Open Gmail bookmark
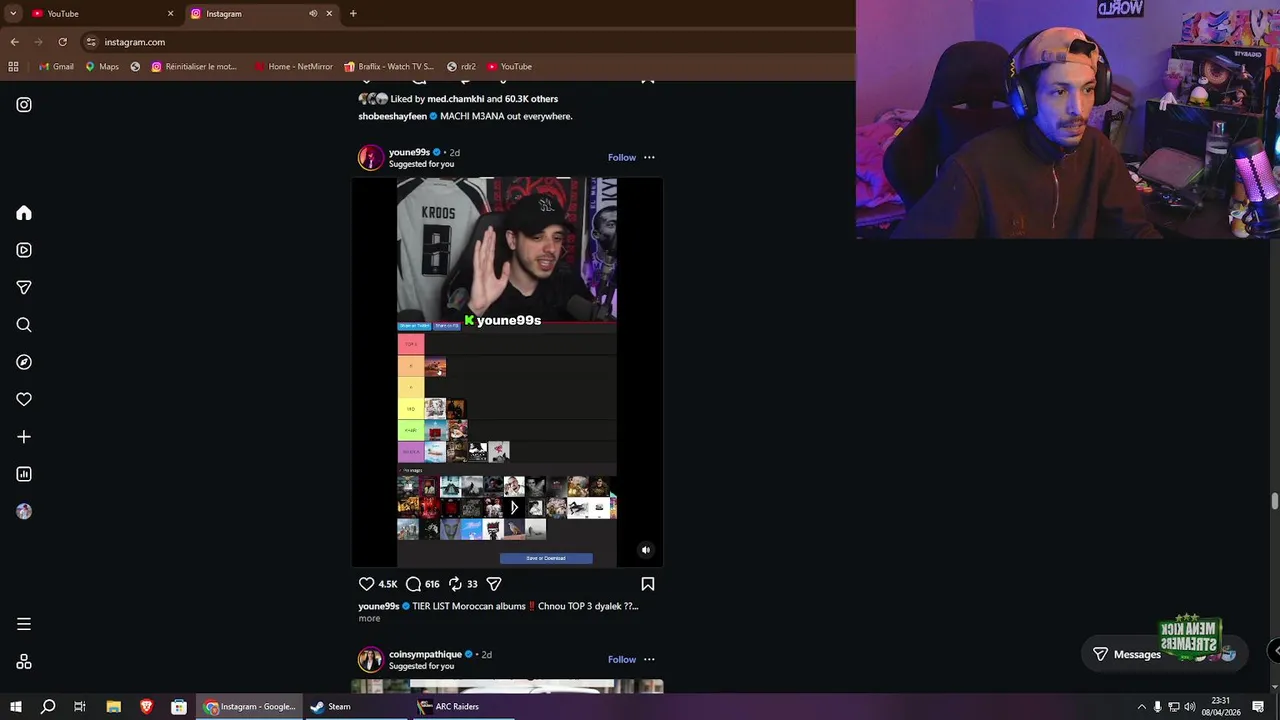Screen dimensions: 1280x720 point(56,67)
